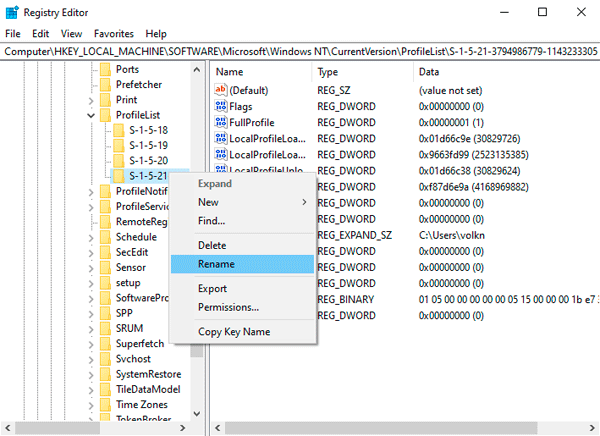Click the SystemRestore folder icon
Image resolution: width=600 pixels, height=436 pixels.
coord(105,374)
